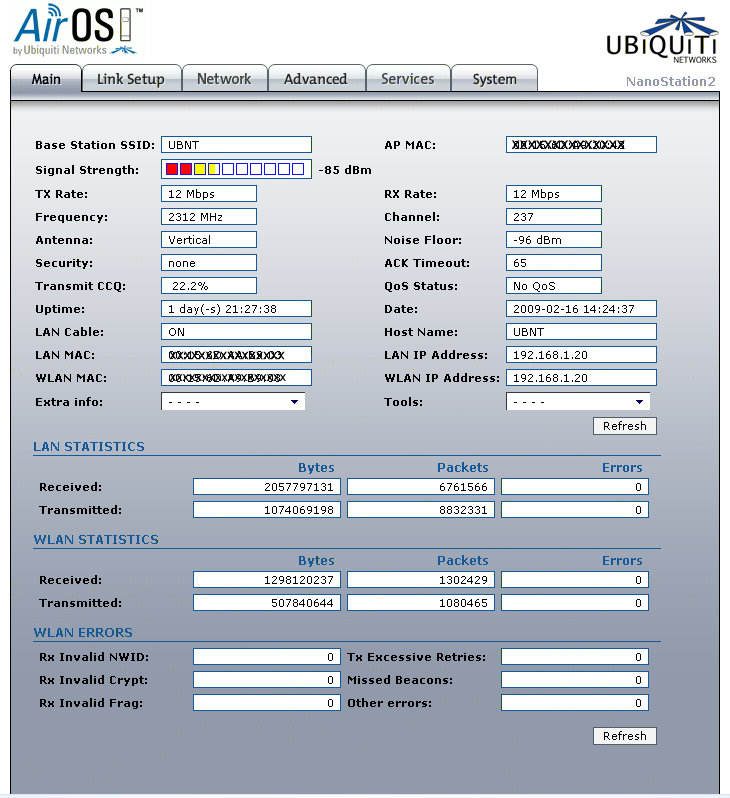Click the QoS Status field
730x798 pixels.
[554, 286]
